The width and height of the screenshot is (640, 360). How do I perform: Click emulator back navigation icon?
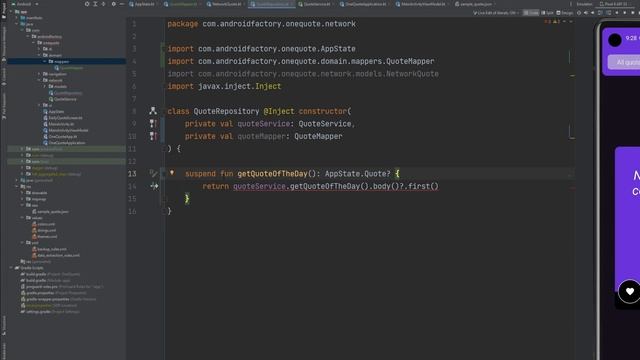pos(617,13)
